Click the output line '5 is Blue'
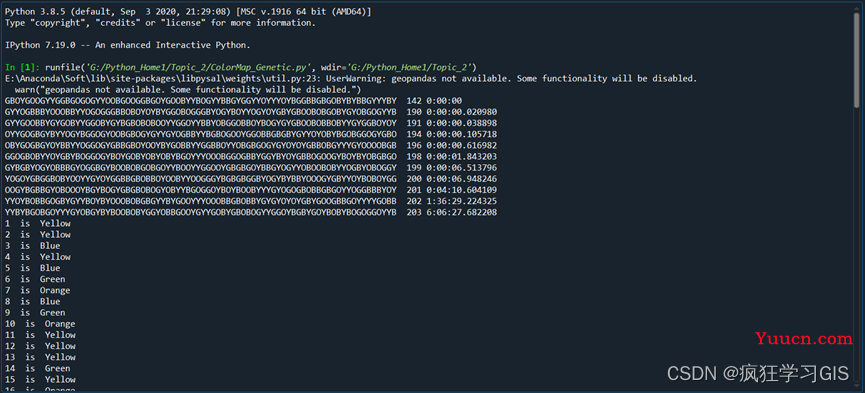The width and height of the screenshot is (865, 393). click(33, 268)
